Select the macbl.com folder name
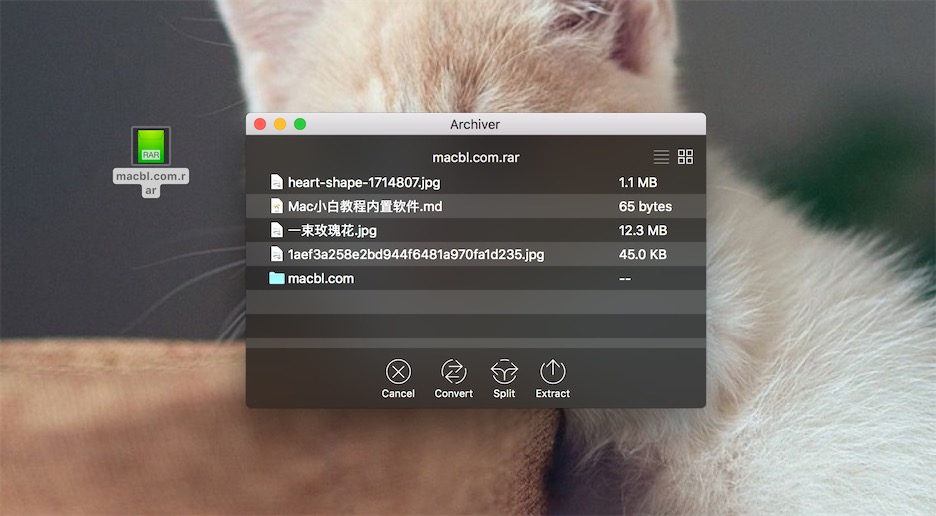This screenshot has width=936, height=516. 321,278
